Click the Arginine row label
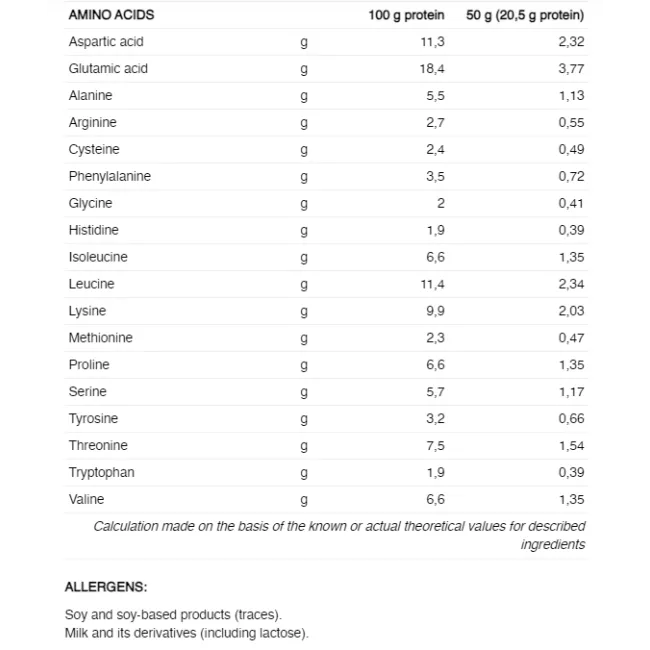 92,123
